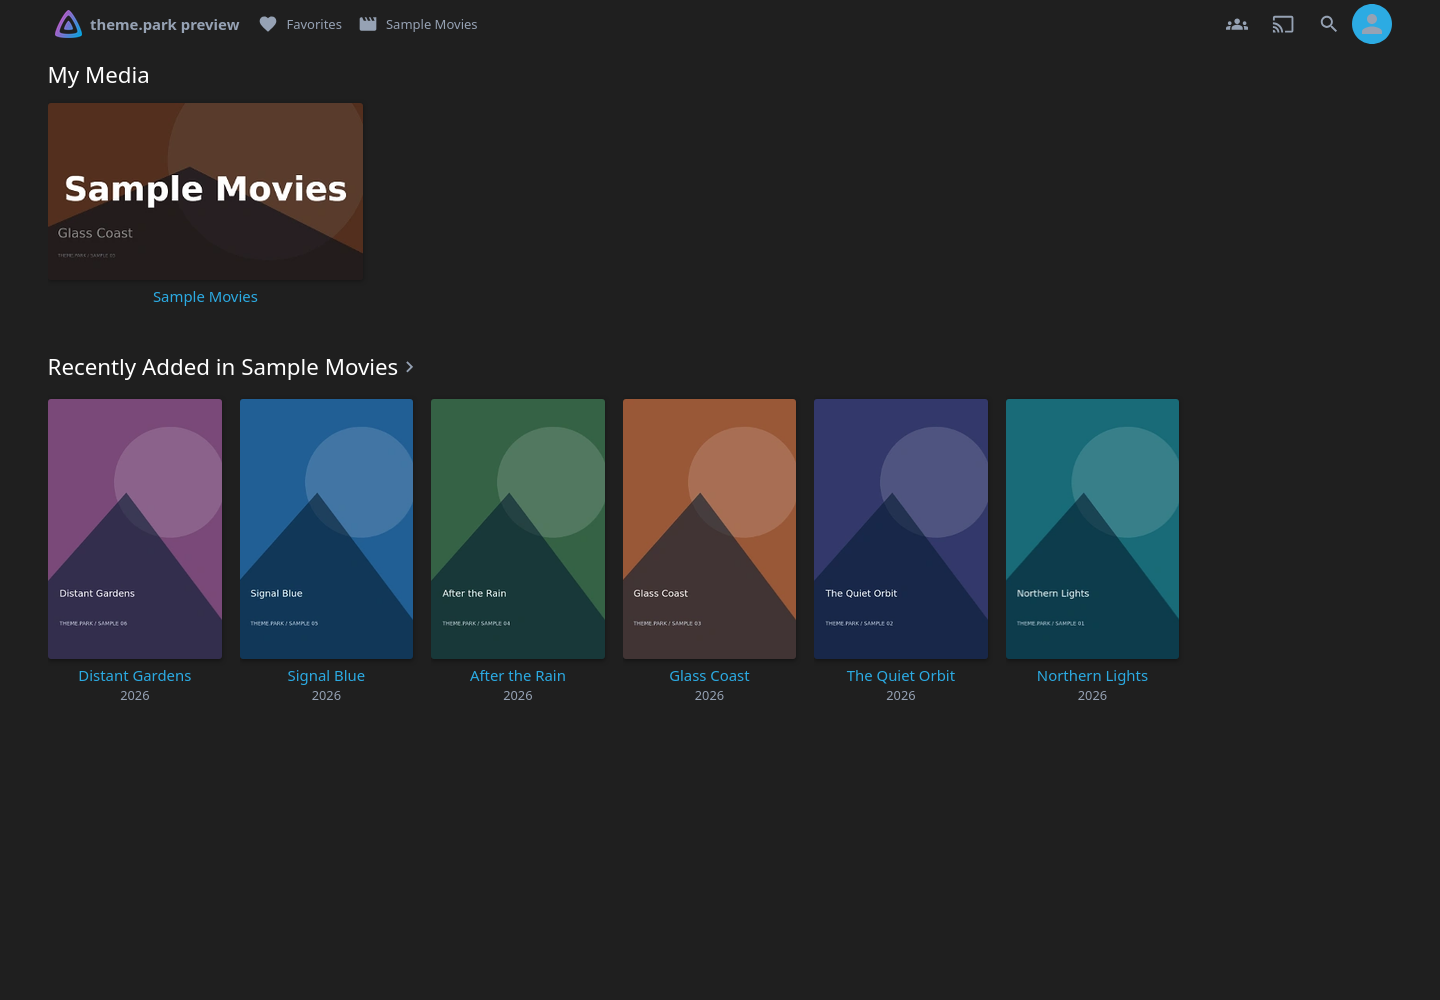Viewport: 1440px width, 1000px height.
Task: Open the SyncPlay group icon
Action: coord(1237,24)
